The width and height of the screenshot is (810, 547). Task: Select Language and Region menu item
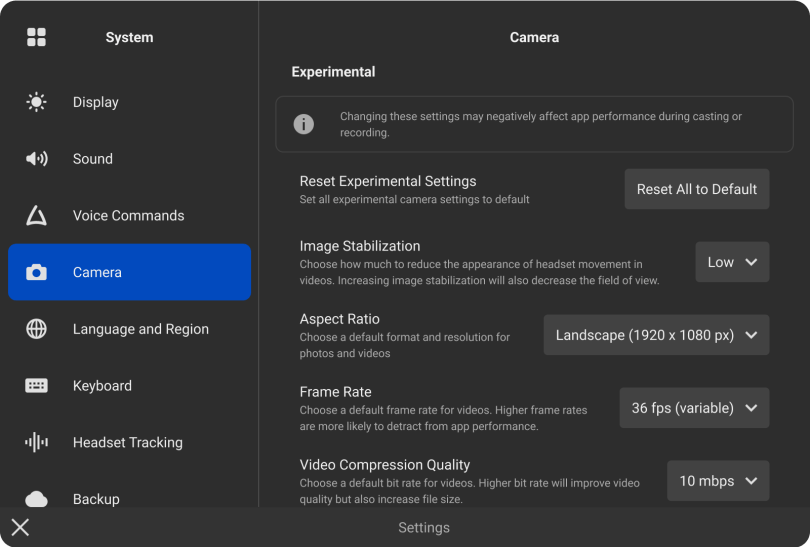click(x=130, y=329)
